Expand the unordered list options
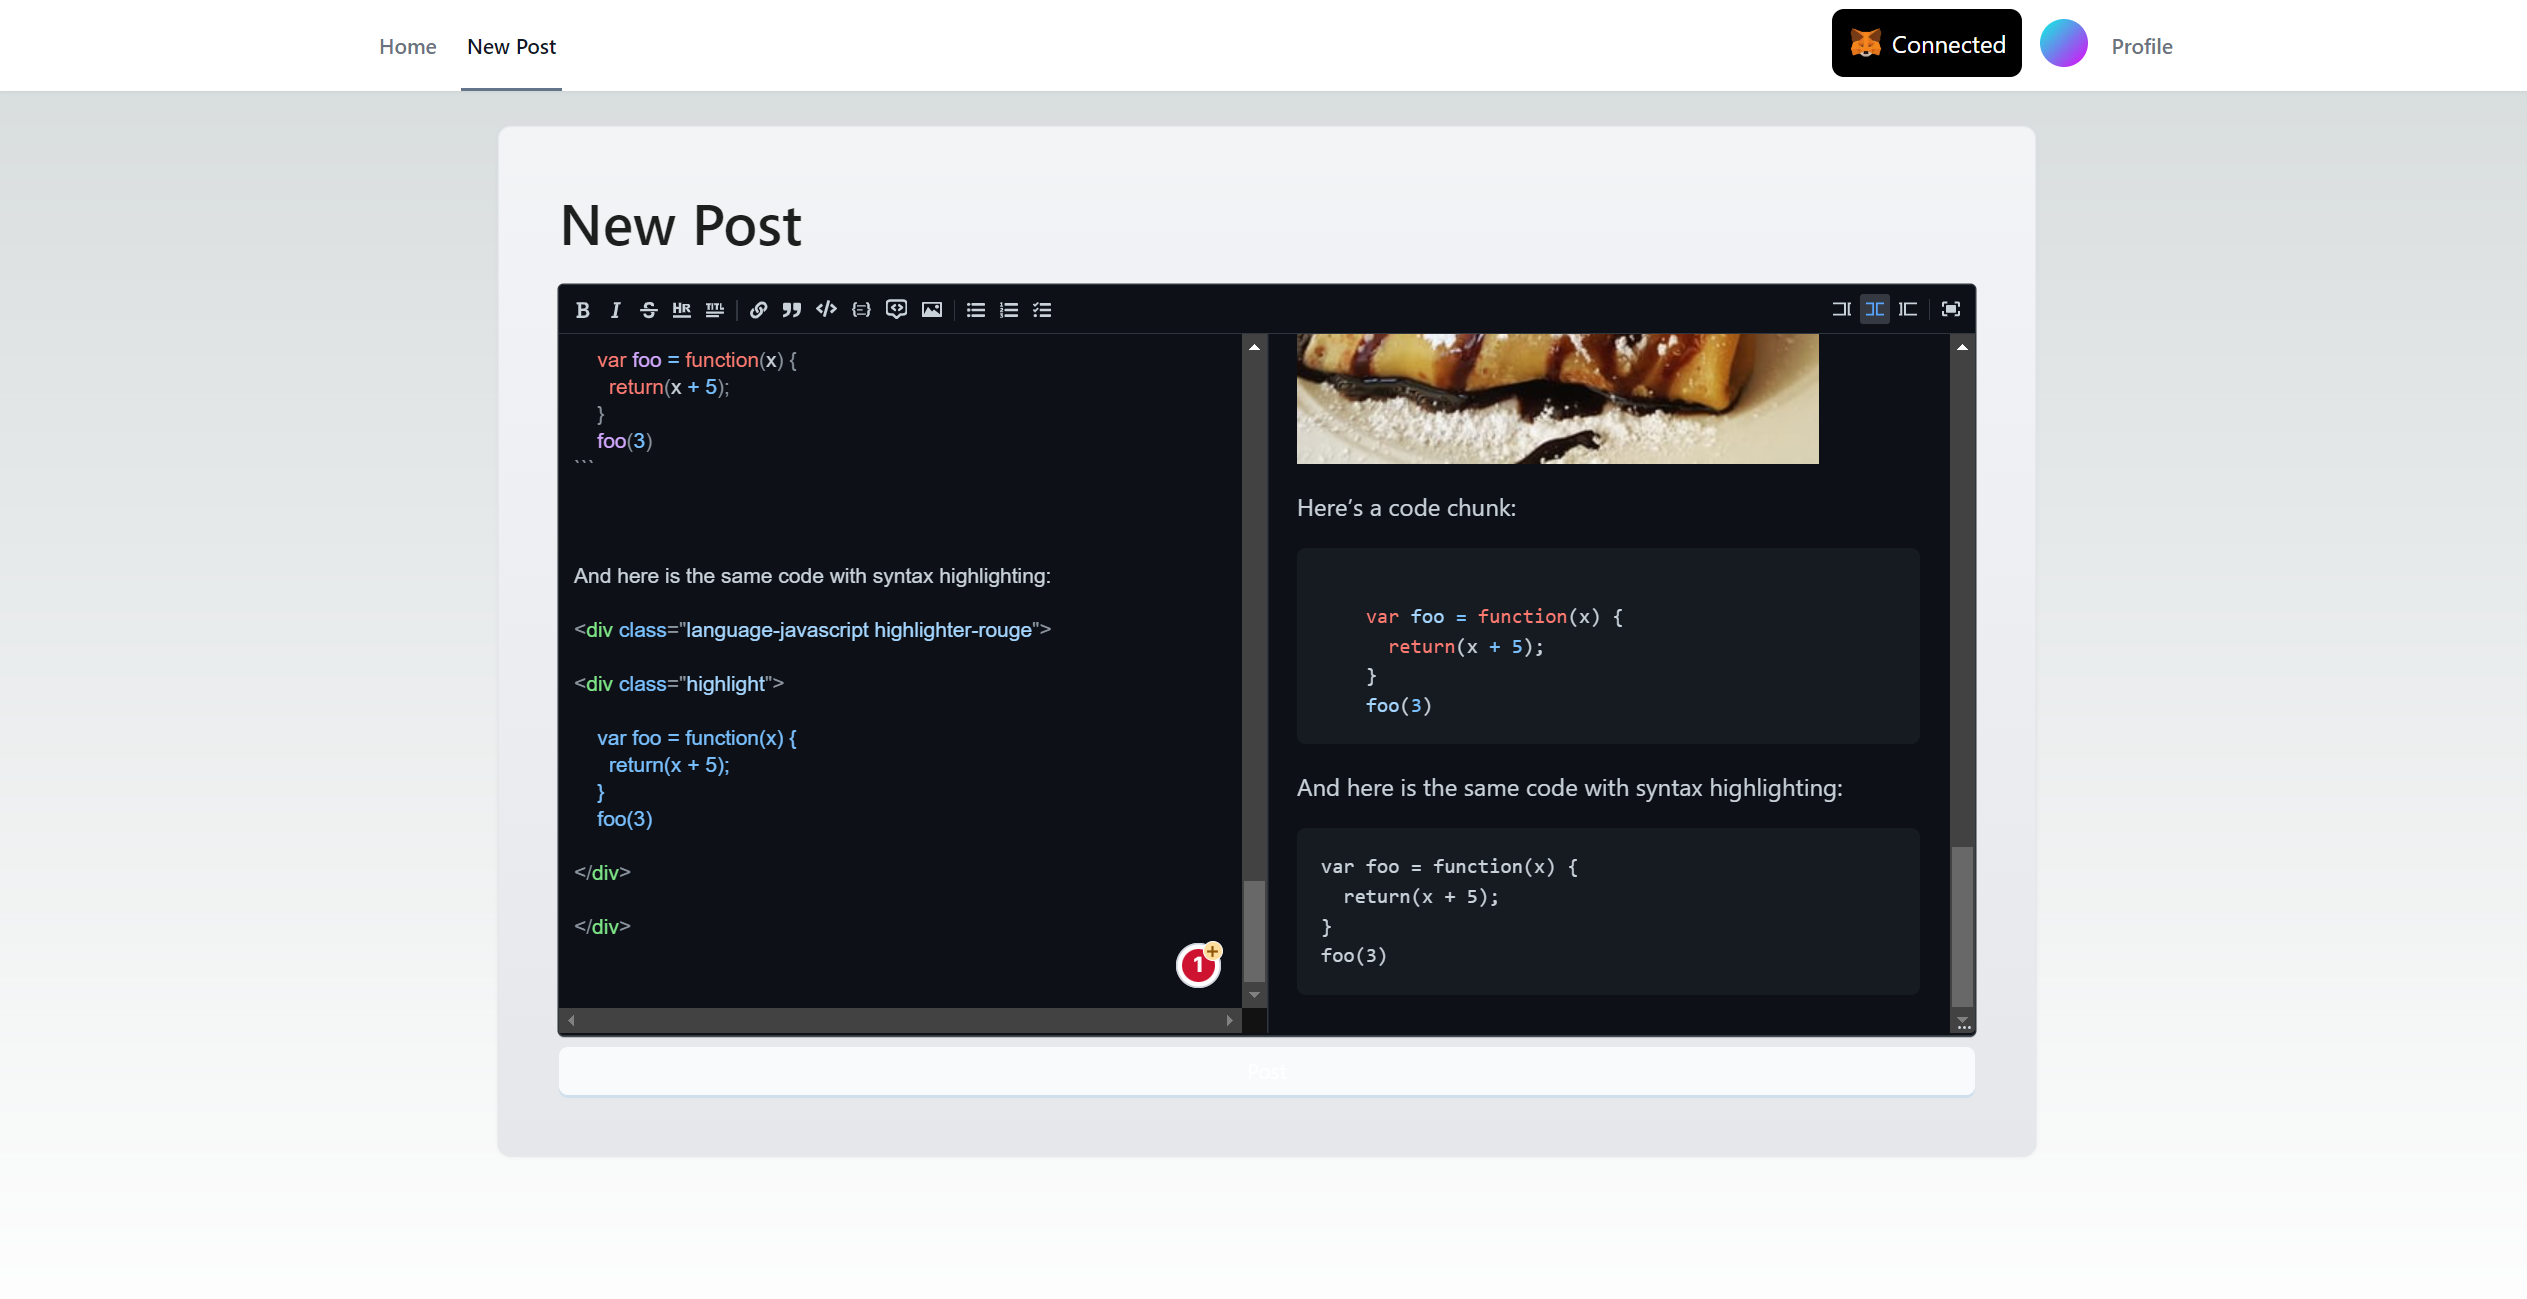Image resolution: width=2527 pixels, height=1299 pixels. (974, 308)
